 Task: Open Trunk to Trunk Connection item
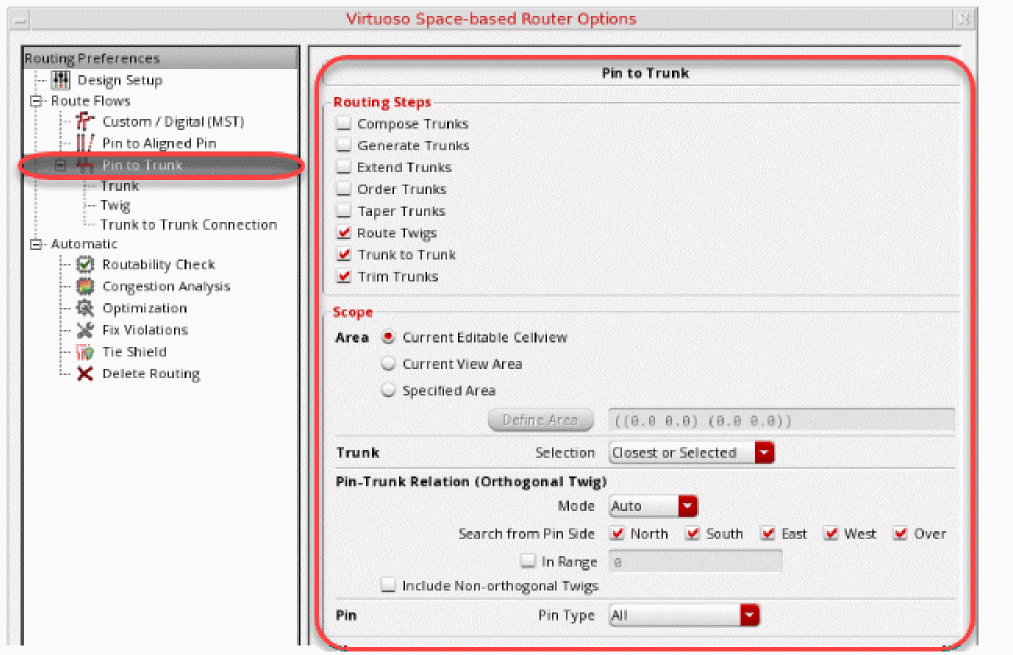pos(189,225)
